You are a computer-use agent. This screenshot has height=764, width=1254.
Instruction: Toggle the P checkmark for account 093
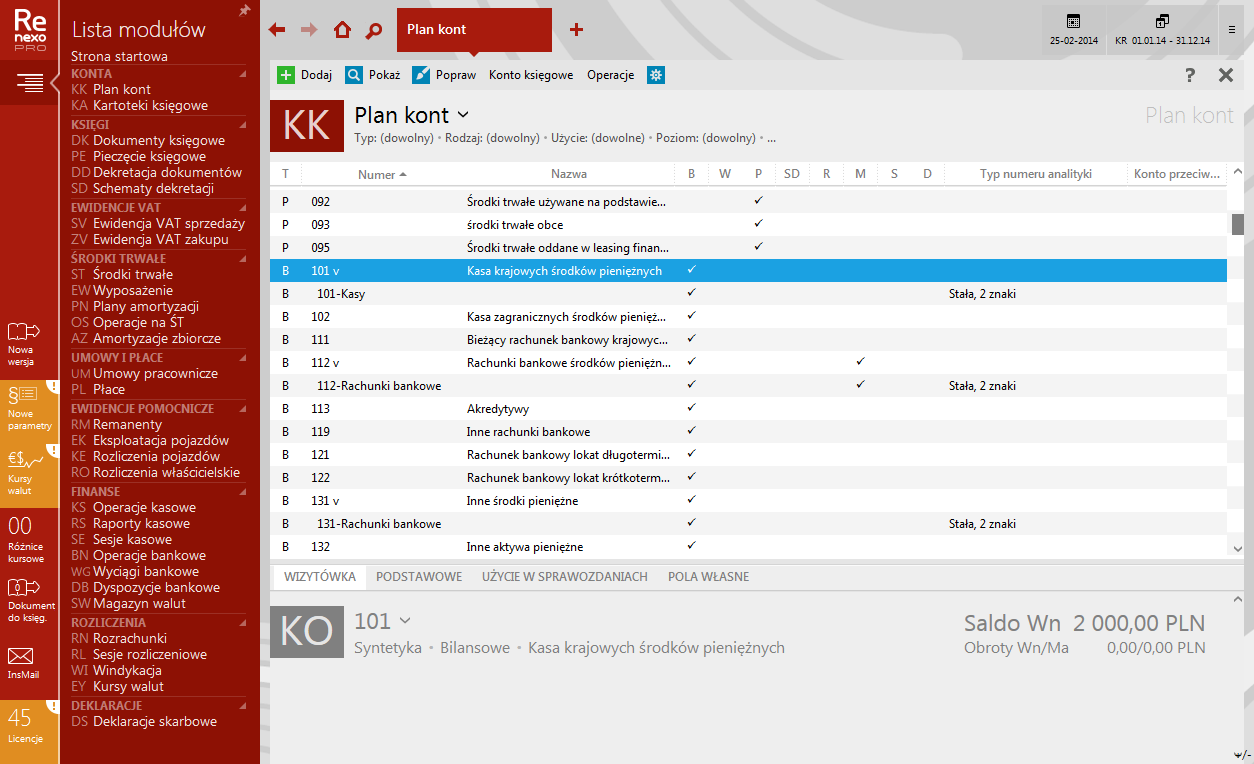coord(758,224)
